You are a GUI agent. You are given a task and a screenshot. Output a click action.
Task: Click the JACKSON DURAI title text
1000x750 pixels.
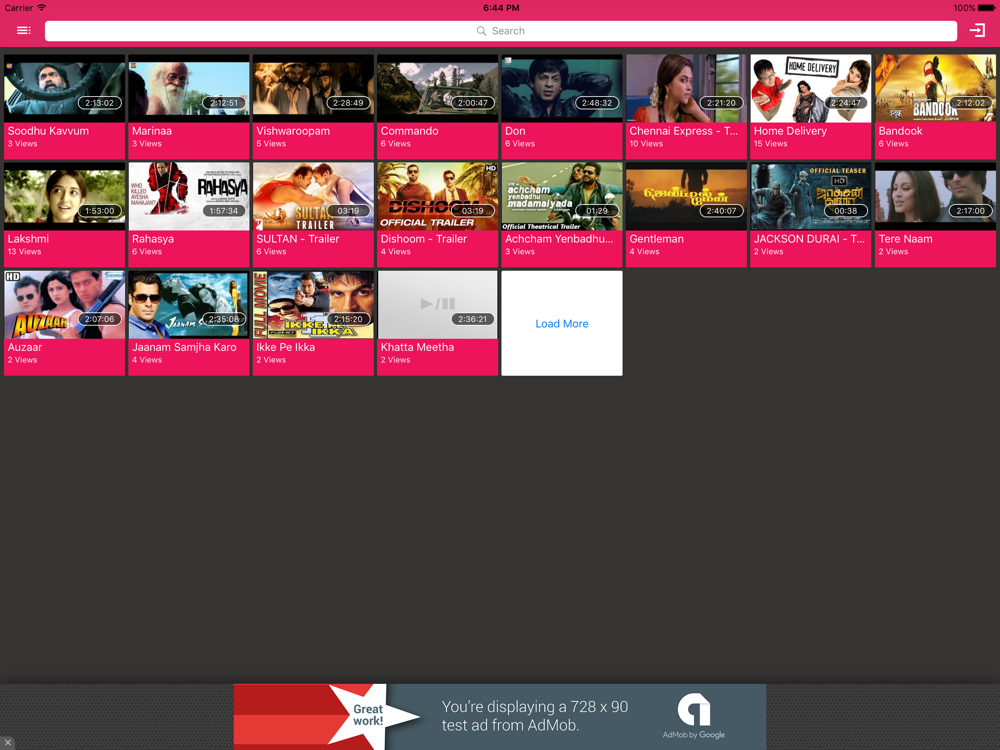(x=809, y=239)
